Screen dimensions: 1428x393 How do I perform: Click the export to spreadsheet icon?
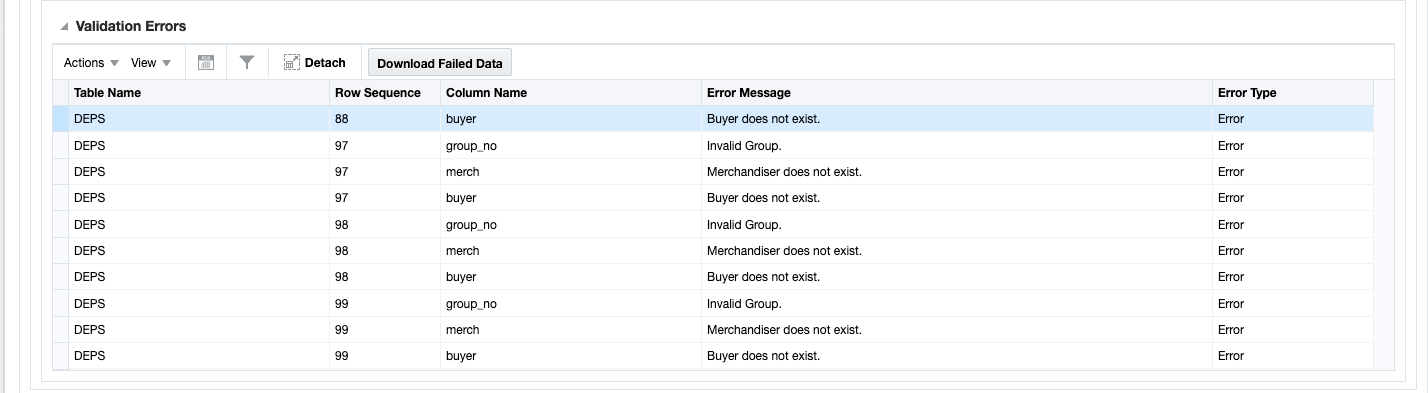click(206, 63)
